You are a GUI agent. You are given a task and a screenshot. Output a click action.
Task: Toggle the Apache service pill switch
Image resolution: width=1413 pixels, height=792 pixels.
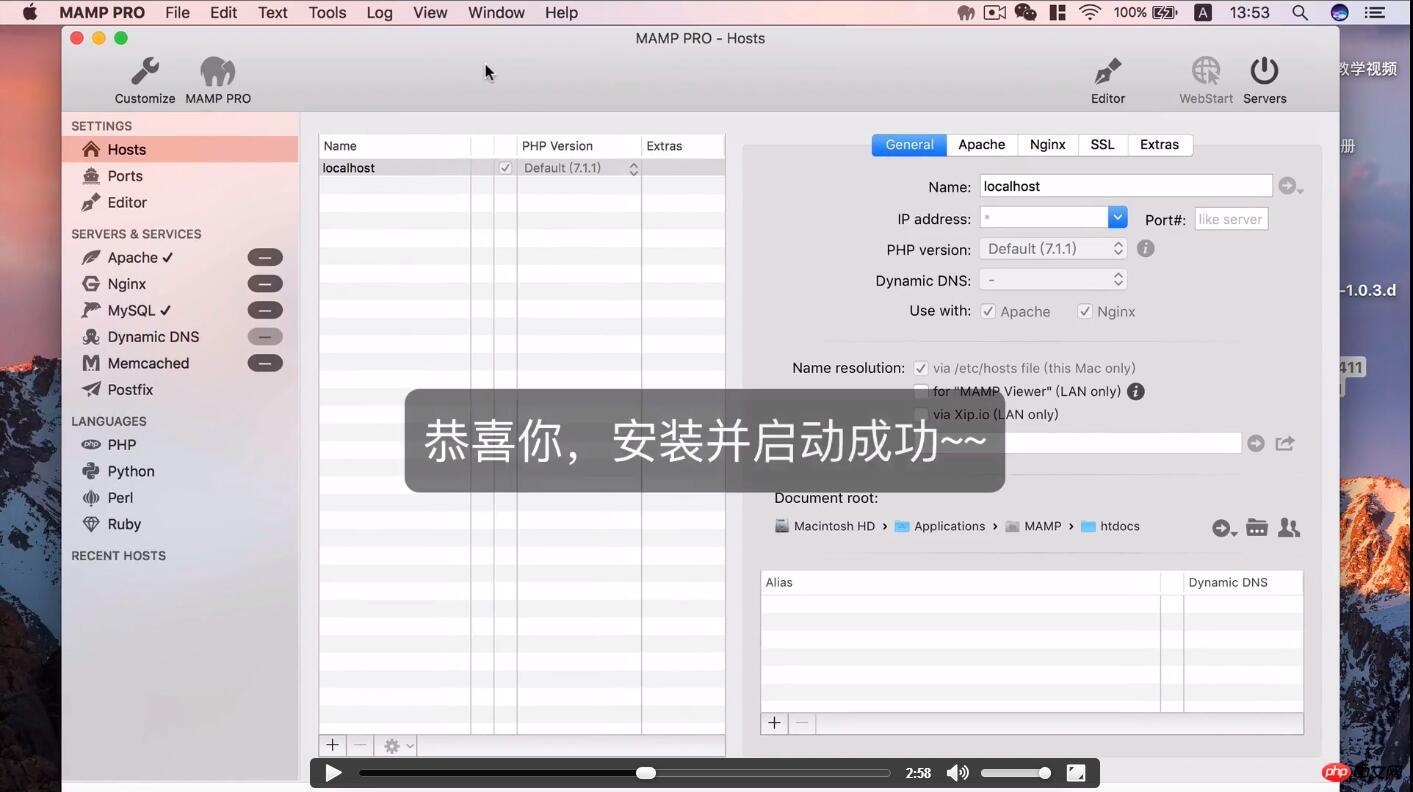(x=265, y=257)
